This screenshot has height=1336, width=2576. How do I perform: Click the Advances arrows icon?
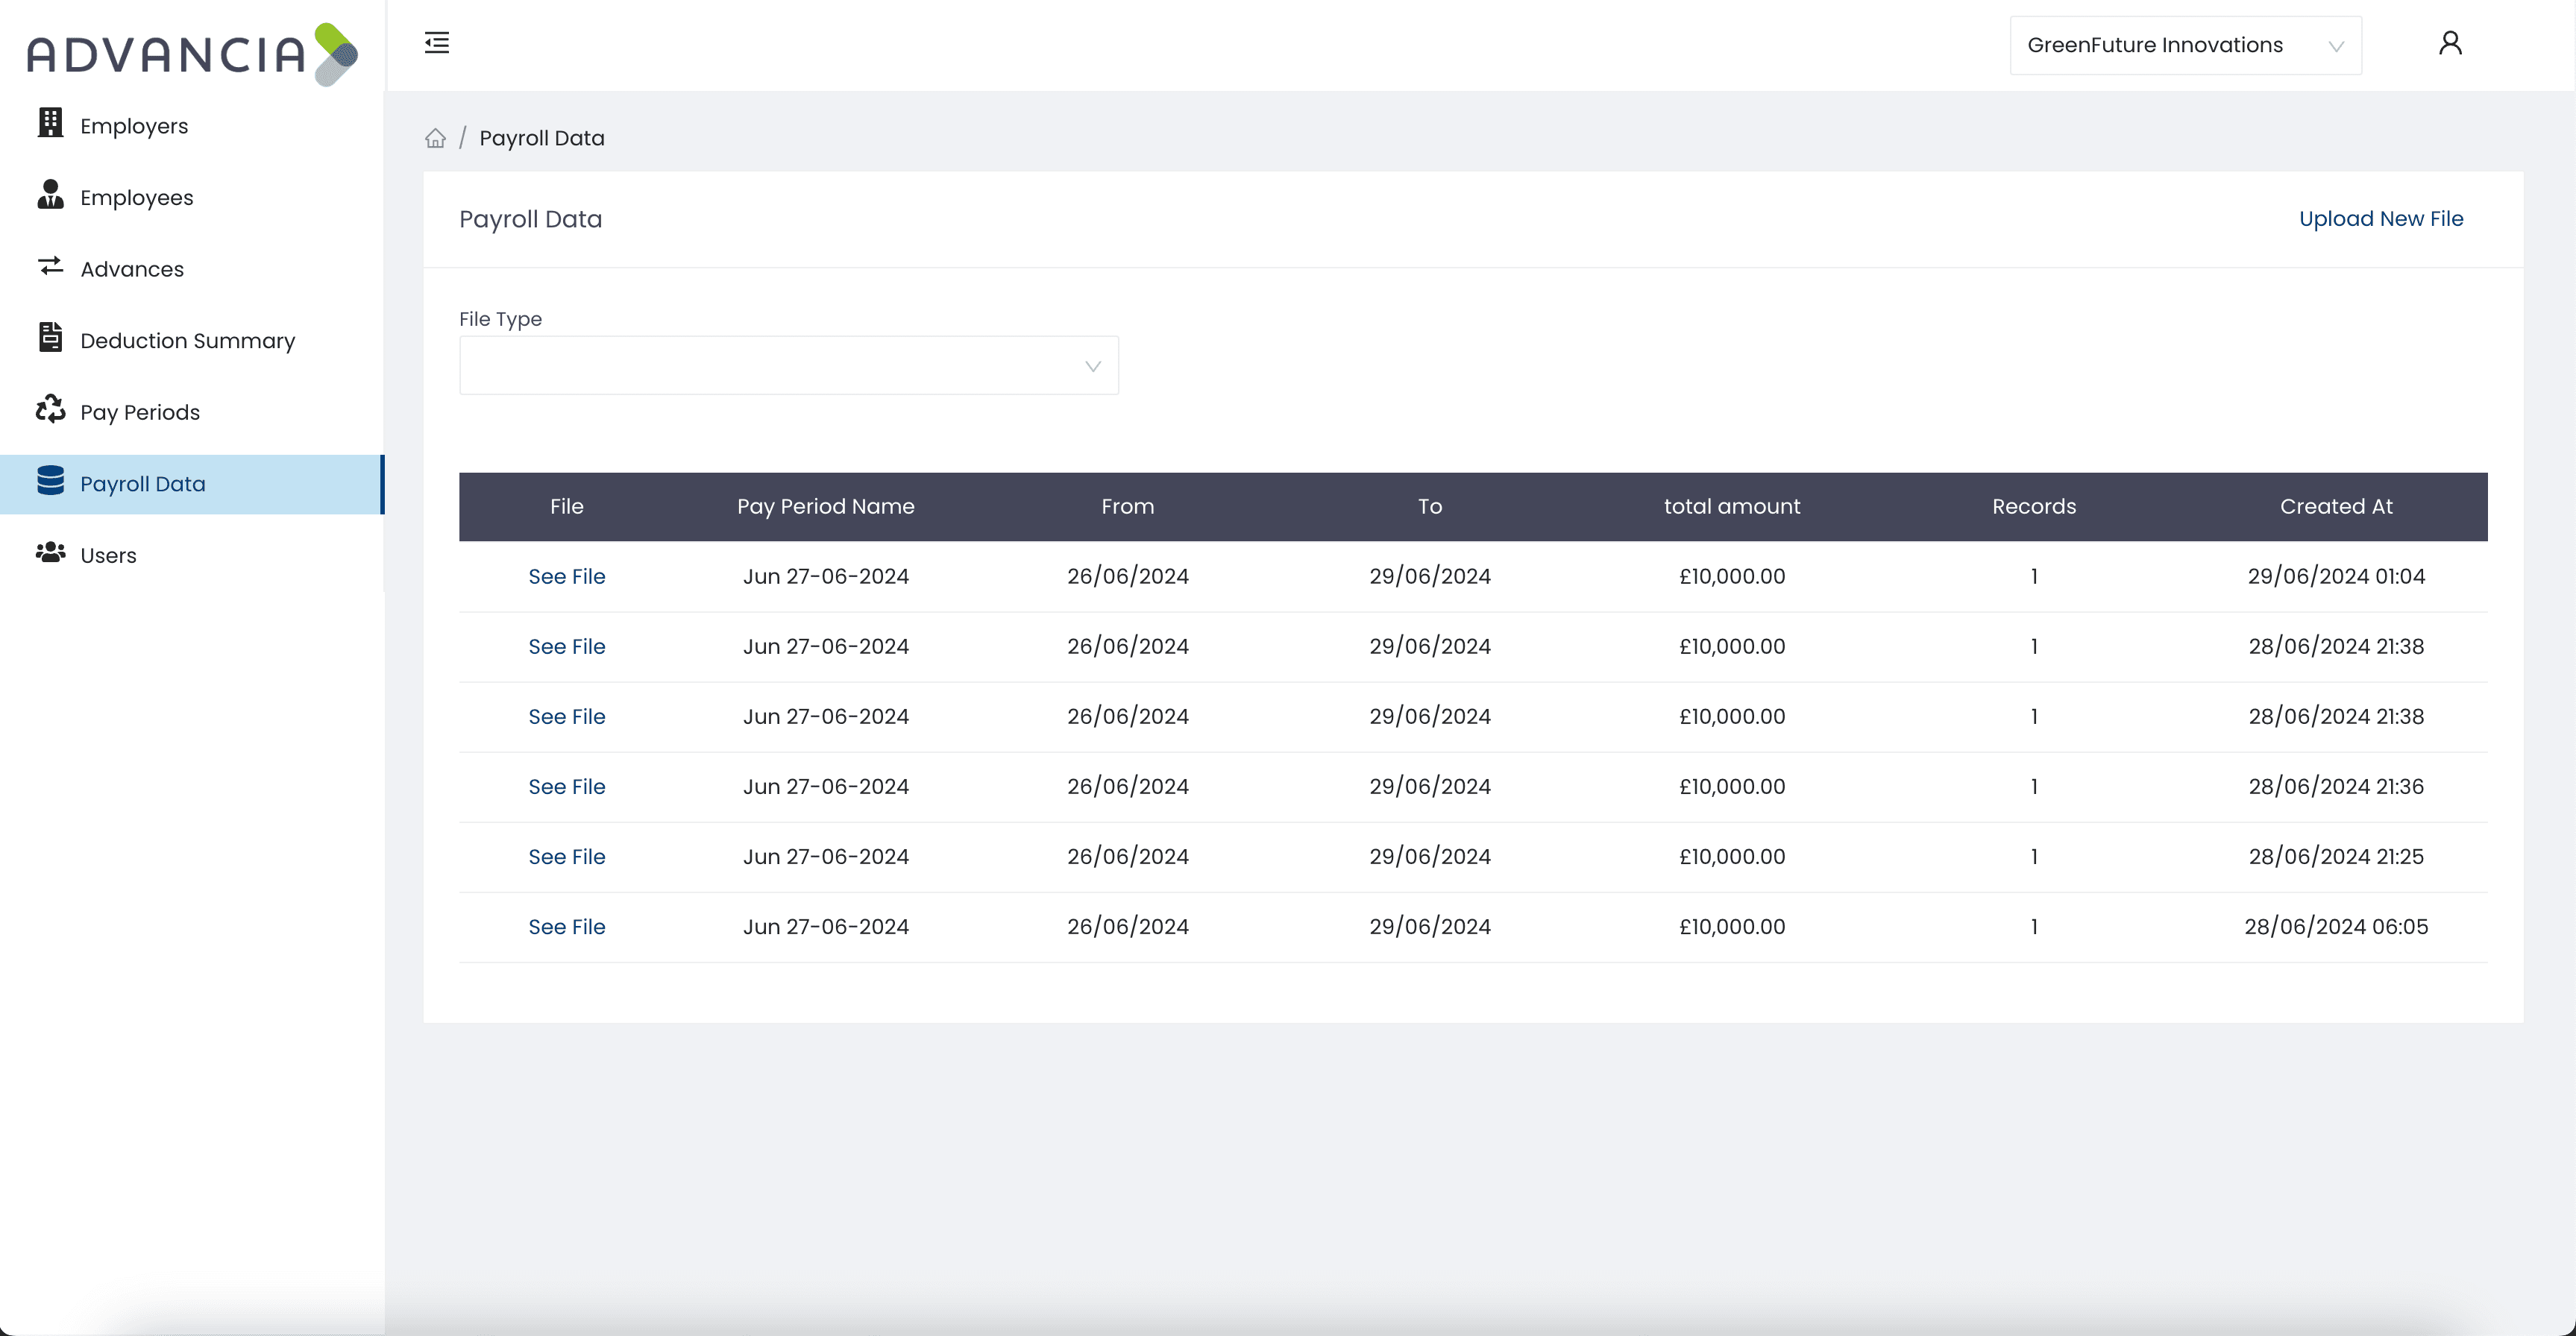click(50, 266)
